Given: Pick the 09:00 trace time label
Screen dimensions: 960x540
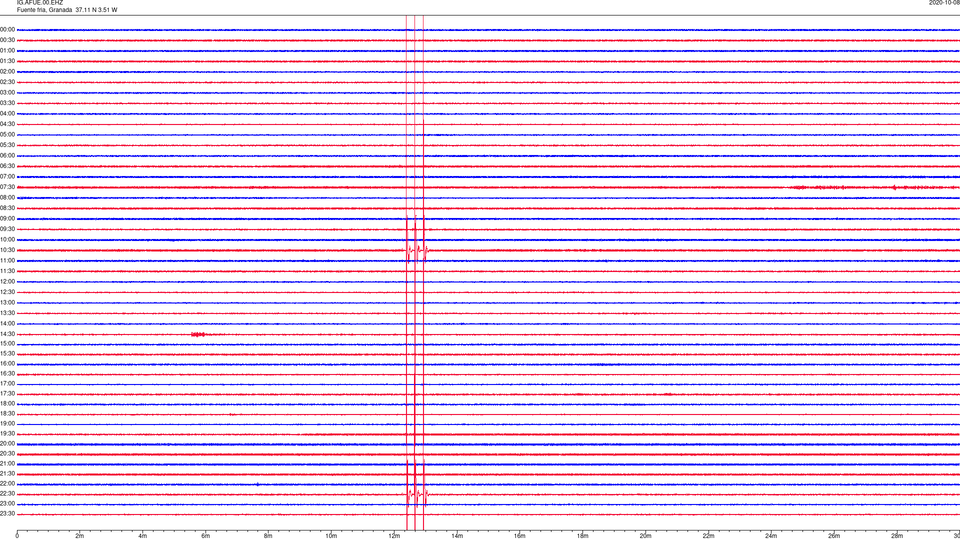Looking at the screenshot, I should [7, 219].
